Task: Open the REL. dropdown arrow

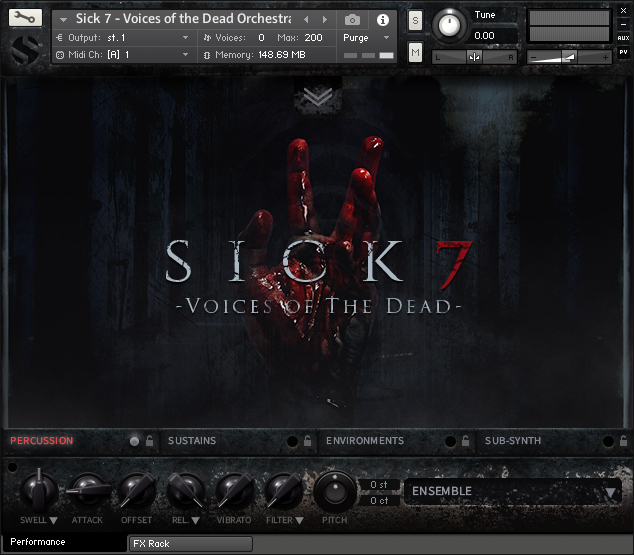Action: (x=196, y=521)
